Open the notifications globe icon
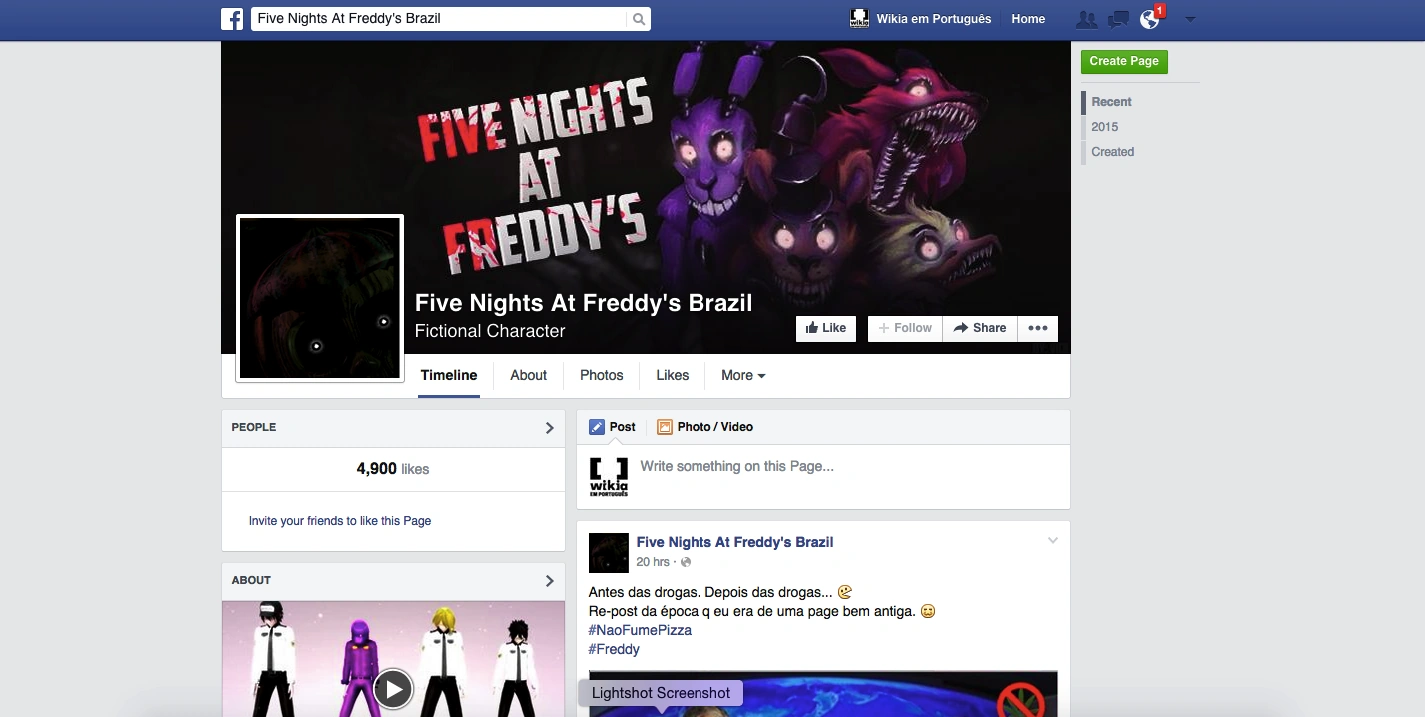The image size is (1425, 717). [x=1150, y=19]
